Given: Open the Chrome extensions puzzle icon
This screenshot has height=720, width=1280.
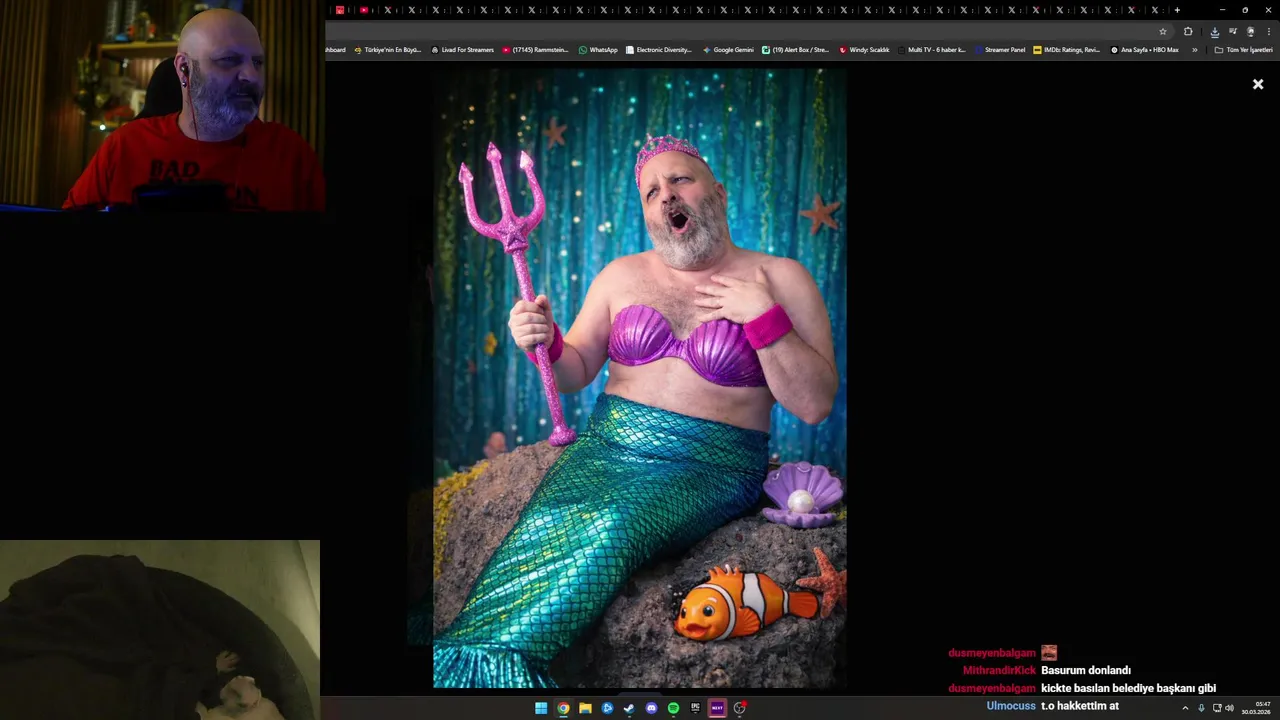Looking at the screenshot, I should point(1188,31).
